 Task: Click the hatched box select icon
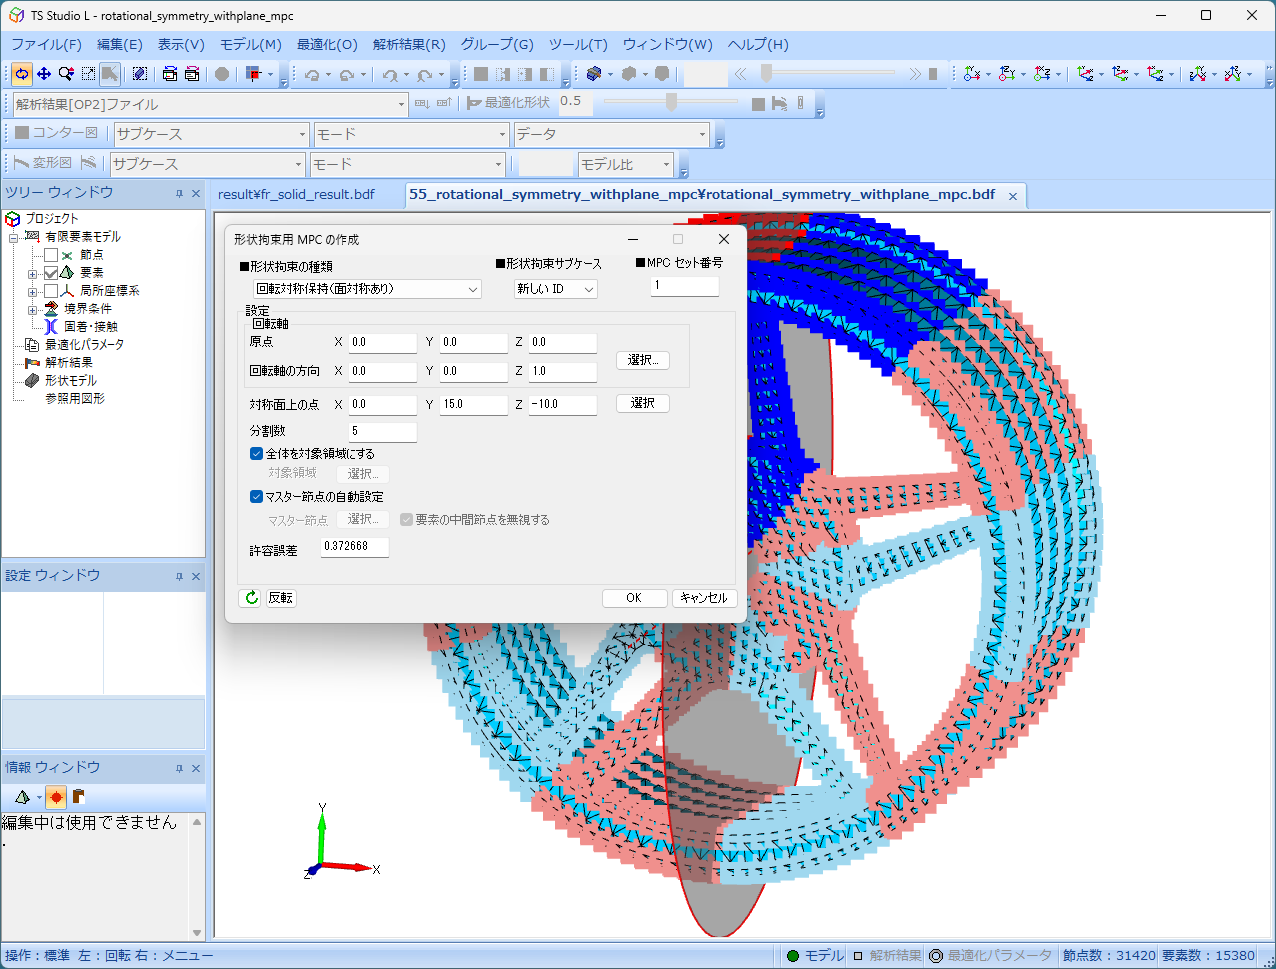pyautogui.click(x=140, y=74)
